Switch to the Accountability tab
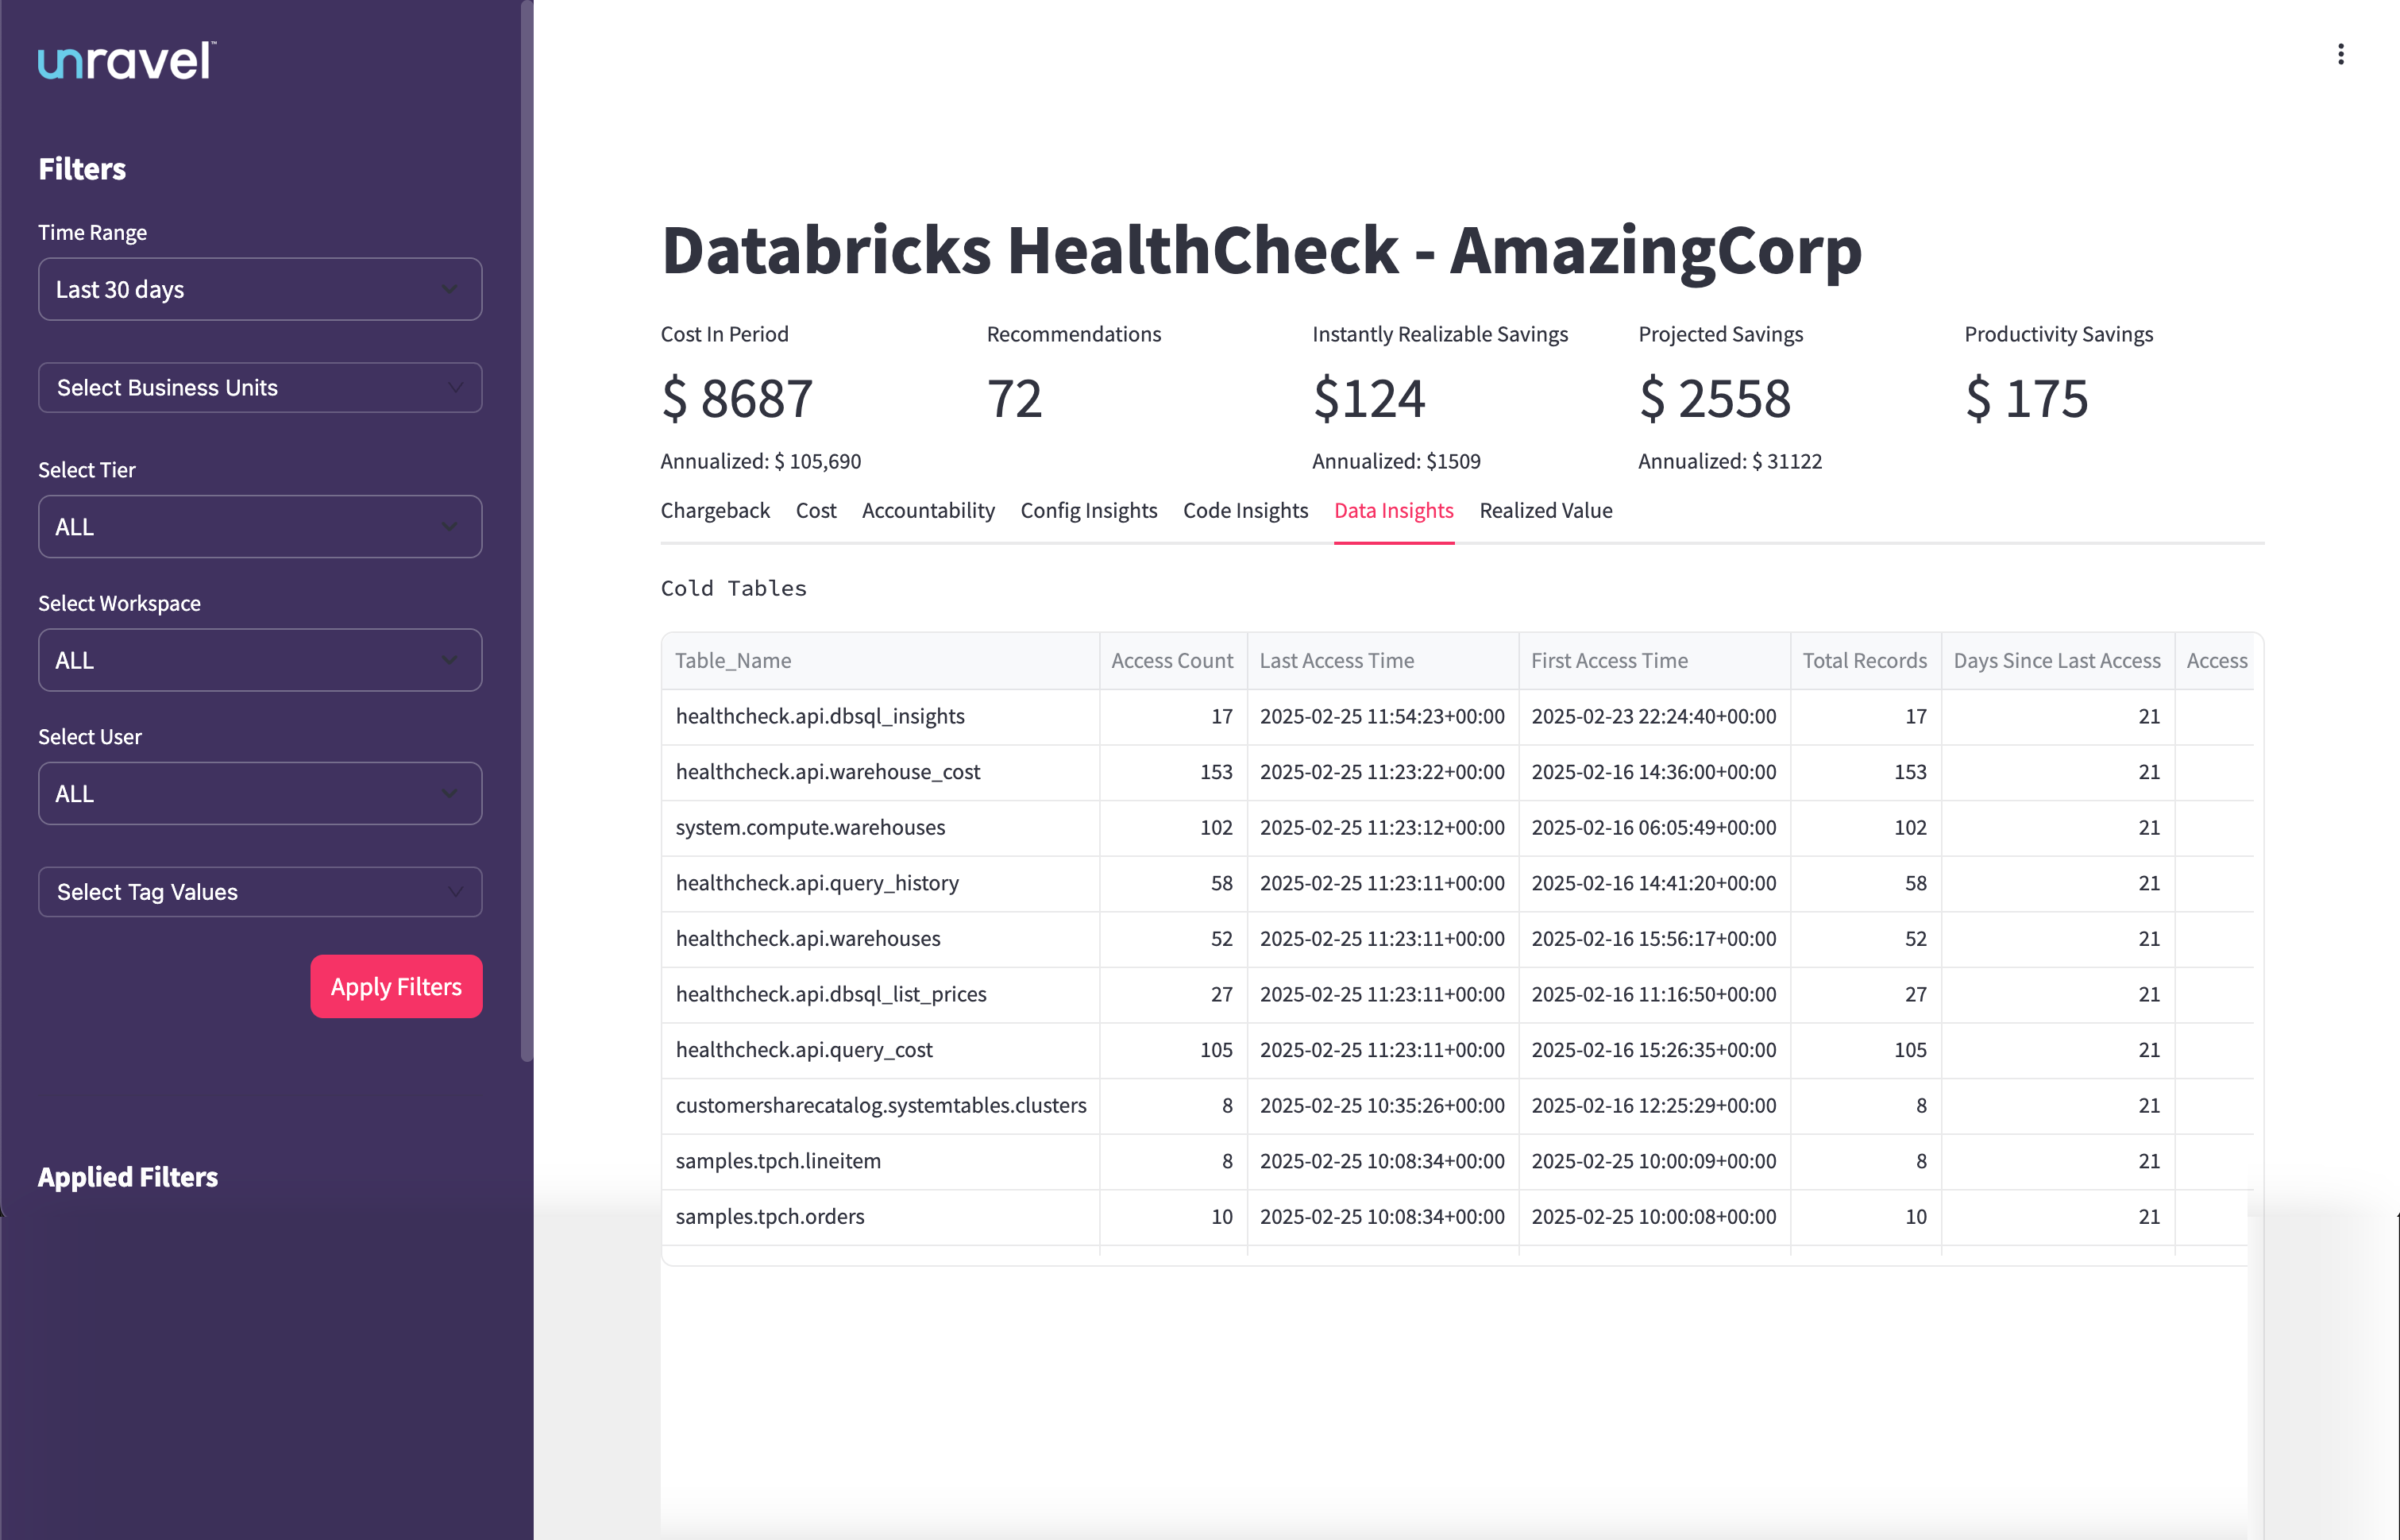The width and height of the screenshot is (2400, 1540). (x=927, y=510)
